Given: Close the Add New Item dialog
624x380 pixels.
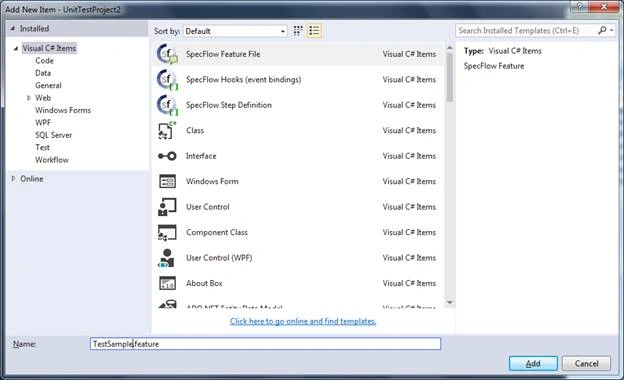Looking at the screenshot, I should coord(603,6).
